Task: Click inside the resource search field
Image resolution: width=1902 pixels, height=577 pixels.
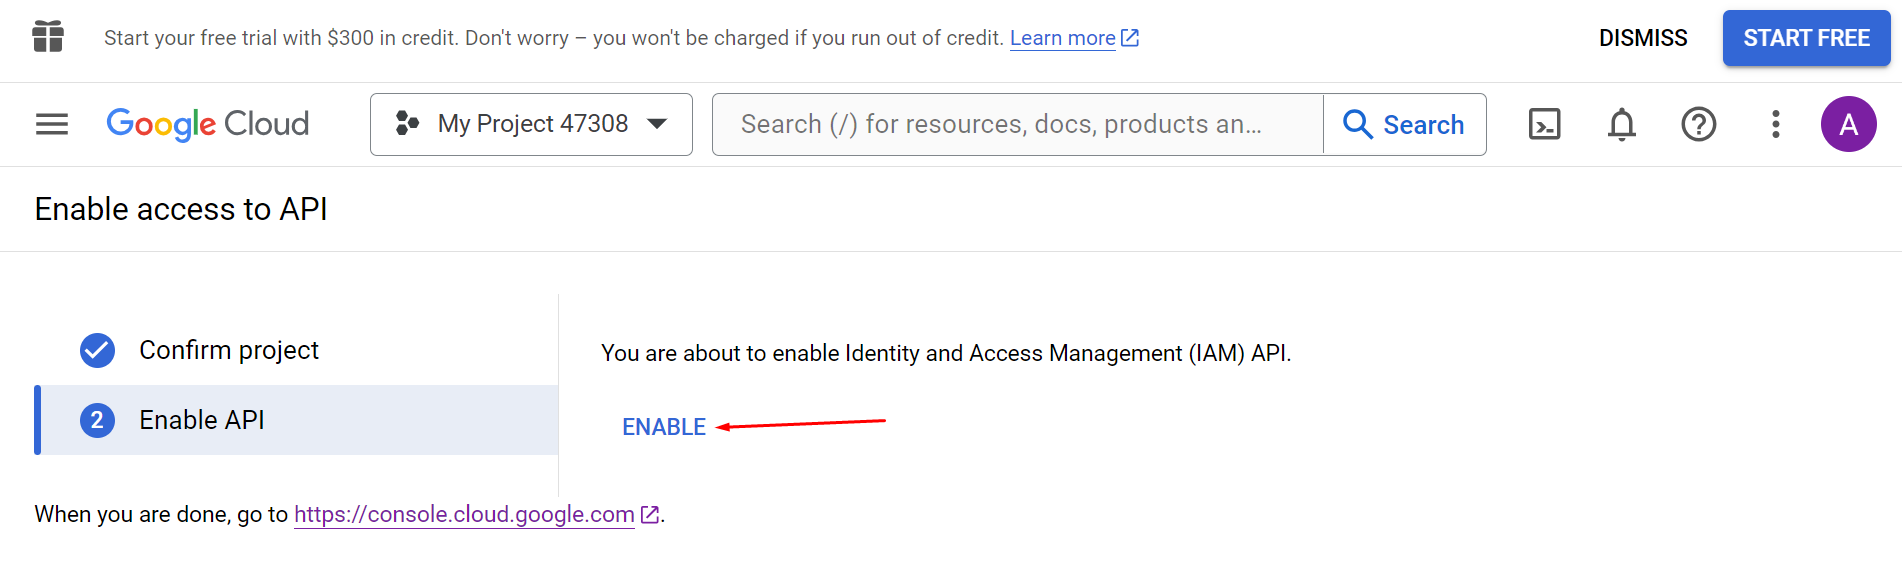Action: [x=1000, y=124]
